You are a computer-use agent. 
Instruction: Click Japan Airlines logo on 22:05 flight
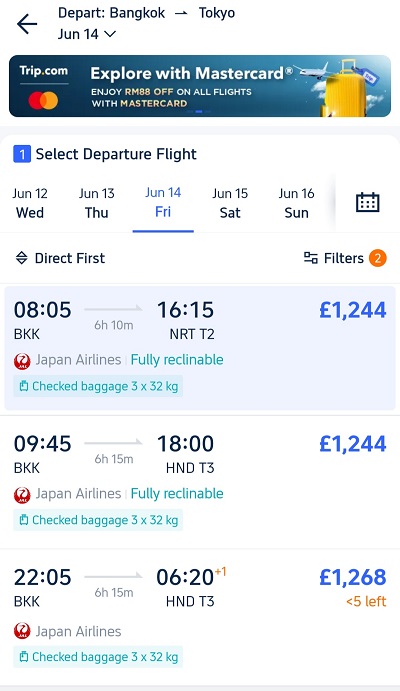(22, 631)
